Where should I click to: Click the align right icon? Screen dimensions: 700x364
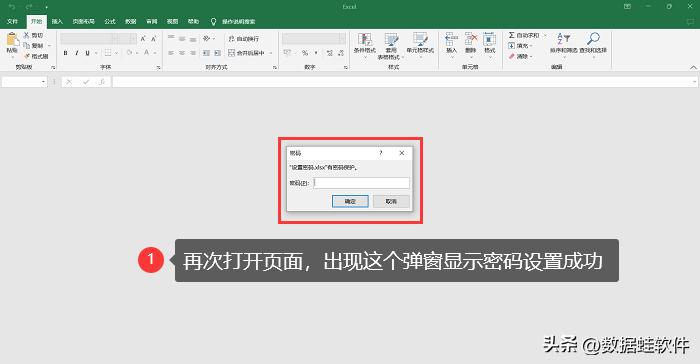coord(193,53)
